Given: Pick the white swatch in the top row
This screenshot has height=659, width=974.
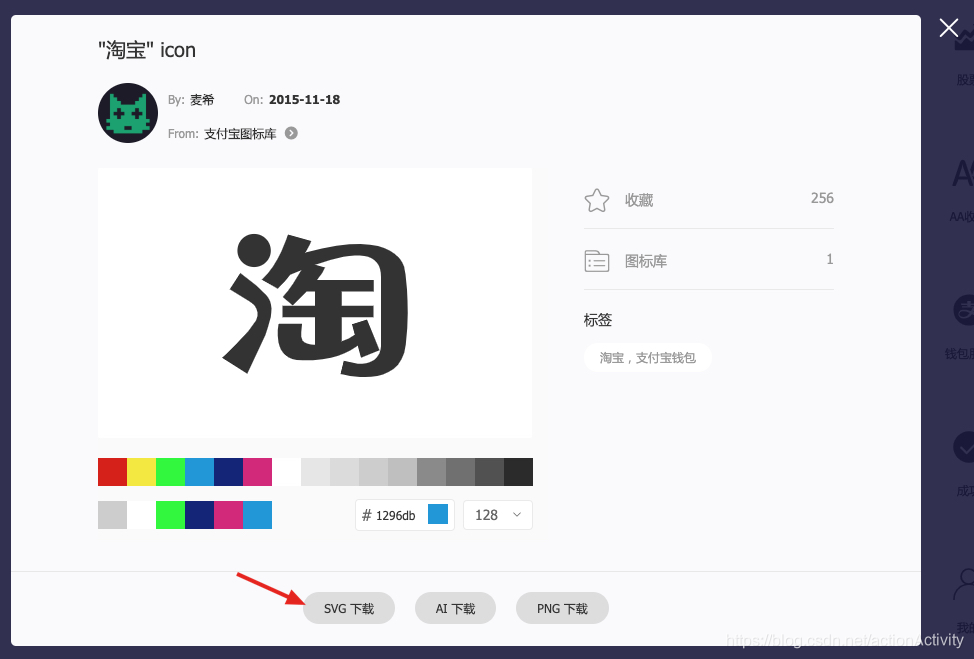Looking at the screenshot, I should (x=286, y=472).
